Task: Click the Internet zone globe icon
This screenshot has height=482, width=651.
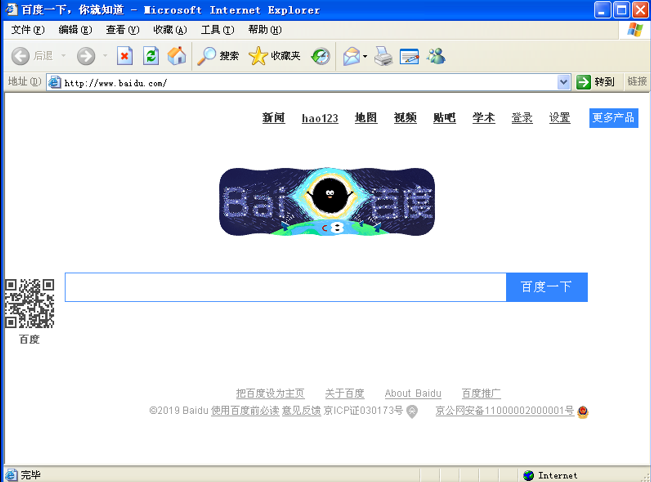Action: pos(529,475)
